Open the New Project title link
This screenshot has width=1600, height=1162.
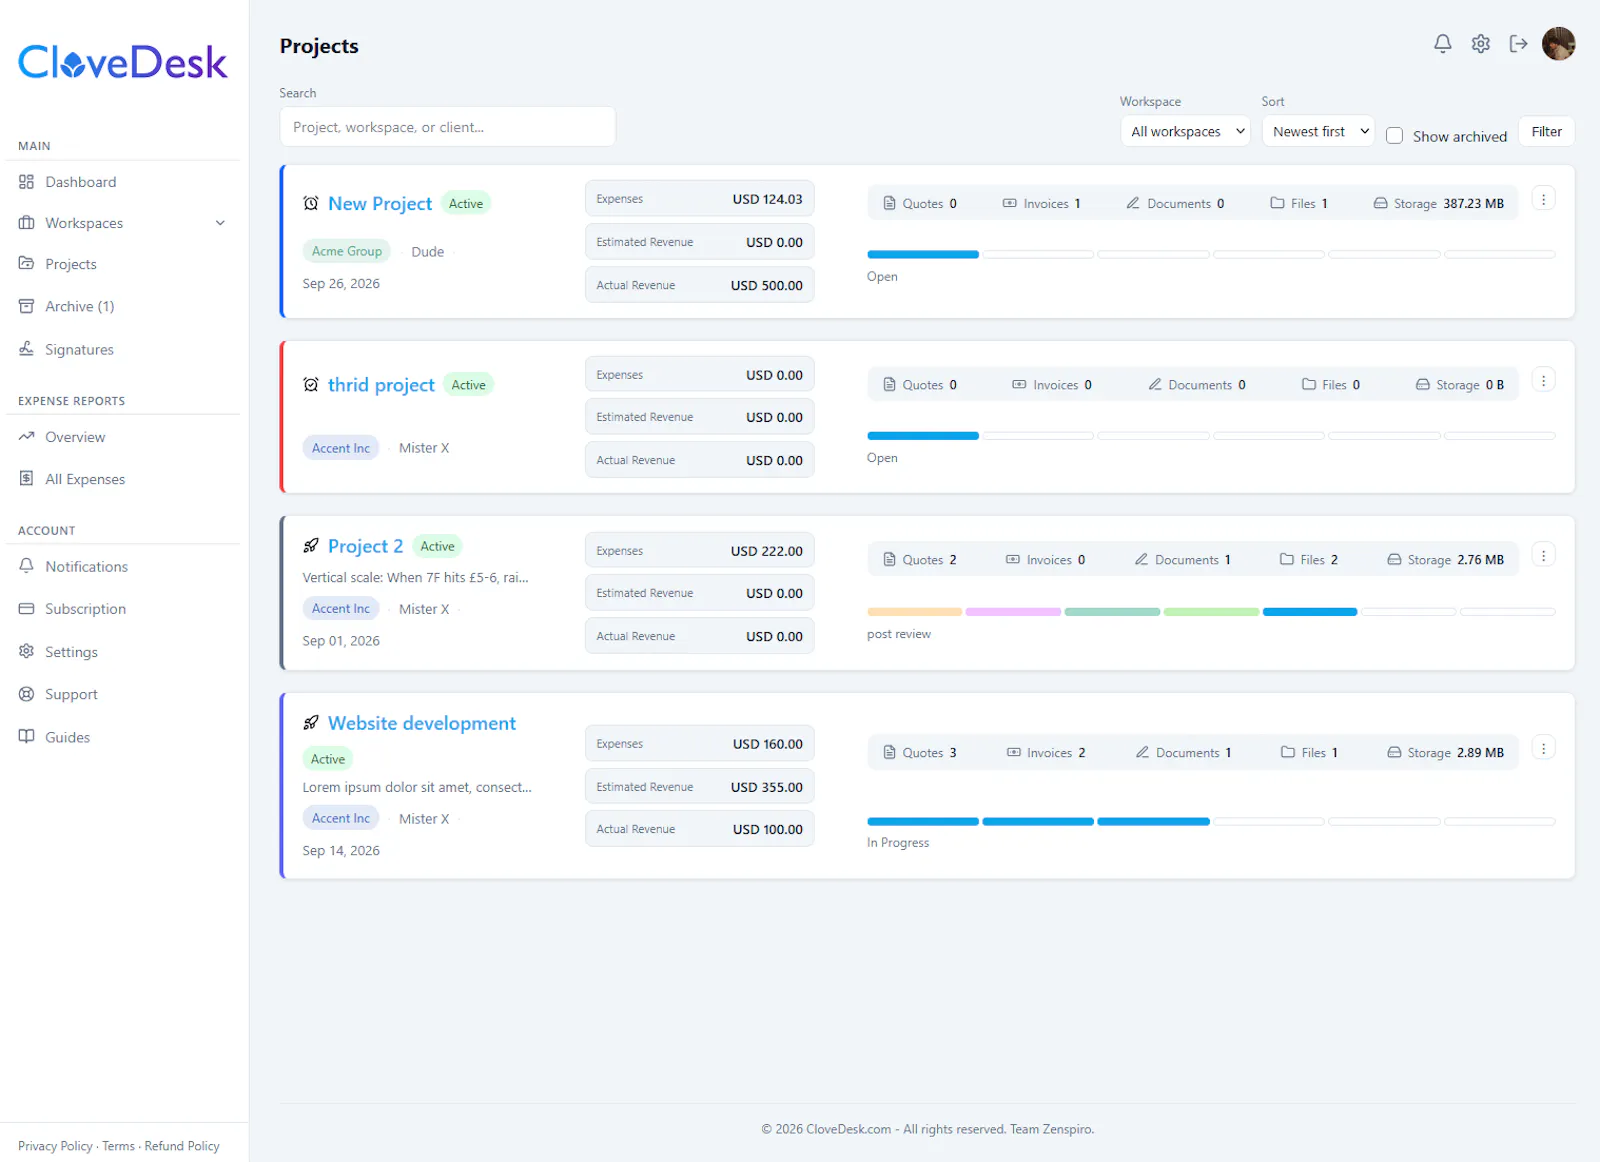(x=380, y=203)
